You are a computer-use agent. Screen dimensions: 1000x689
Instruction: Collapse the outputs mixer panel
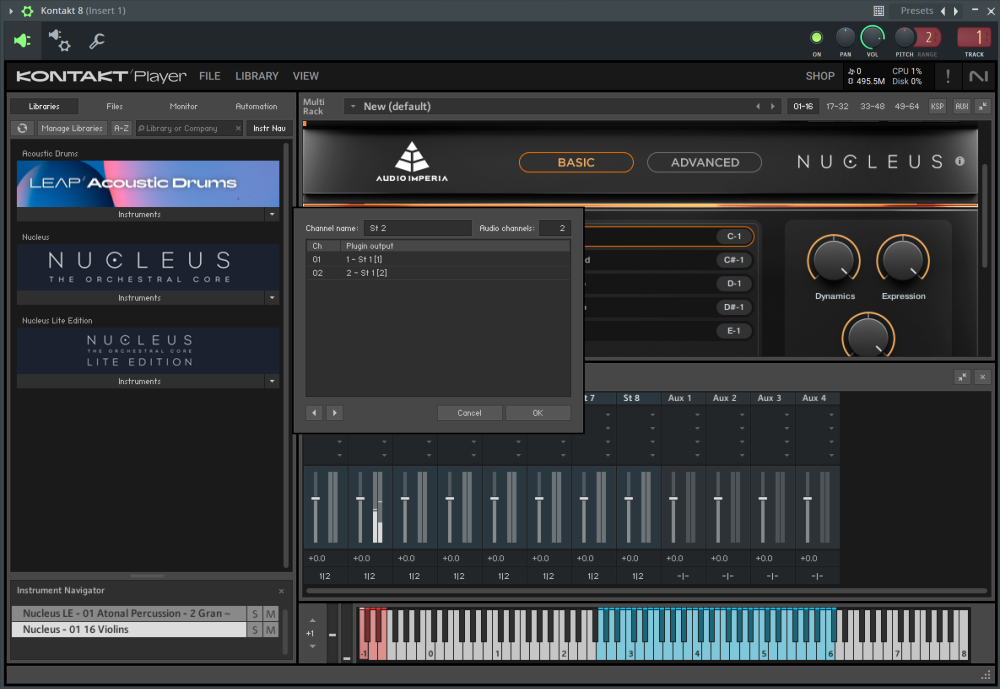tap(962, 377)
